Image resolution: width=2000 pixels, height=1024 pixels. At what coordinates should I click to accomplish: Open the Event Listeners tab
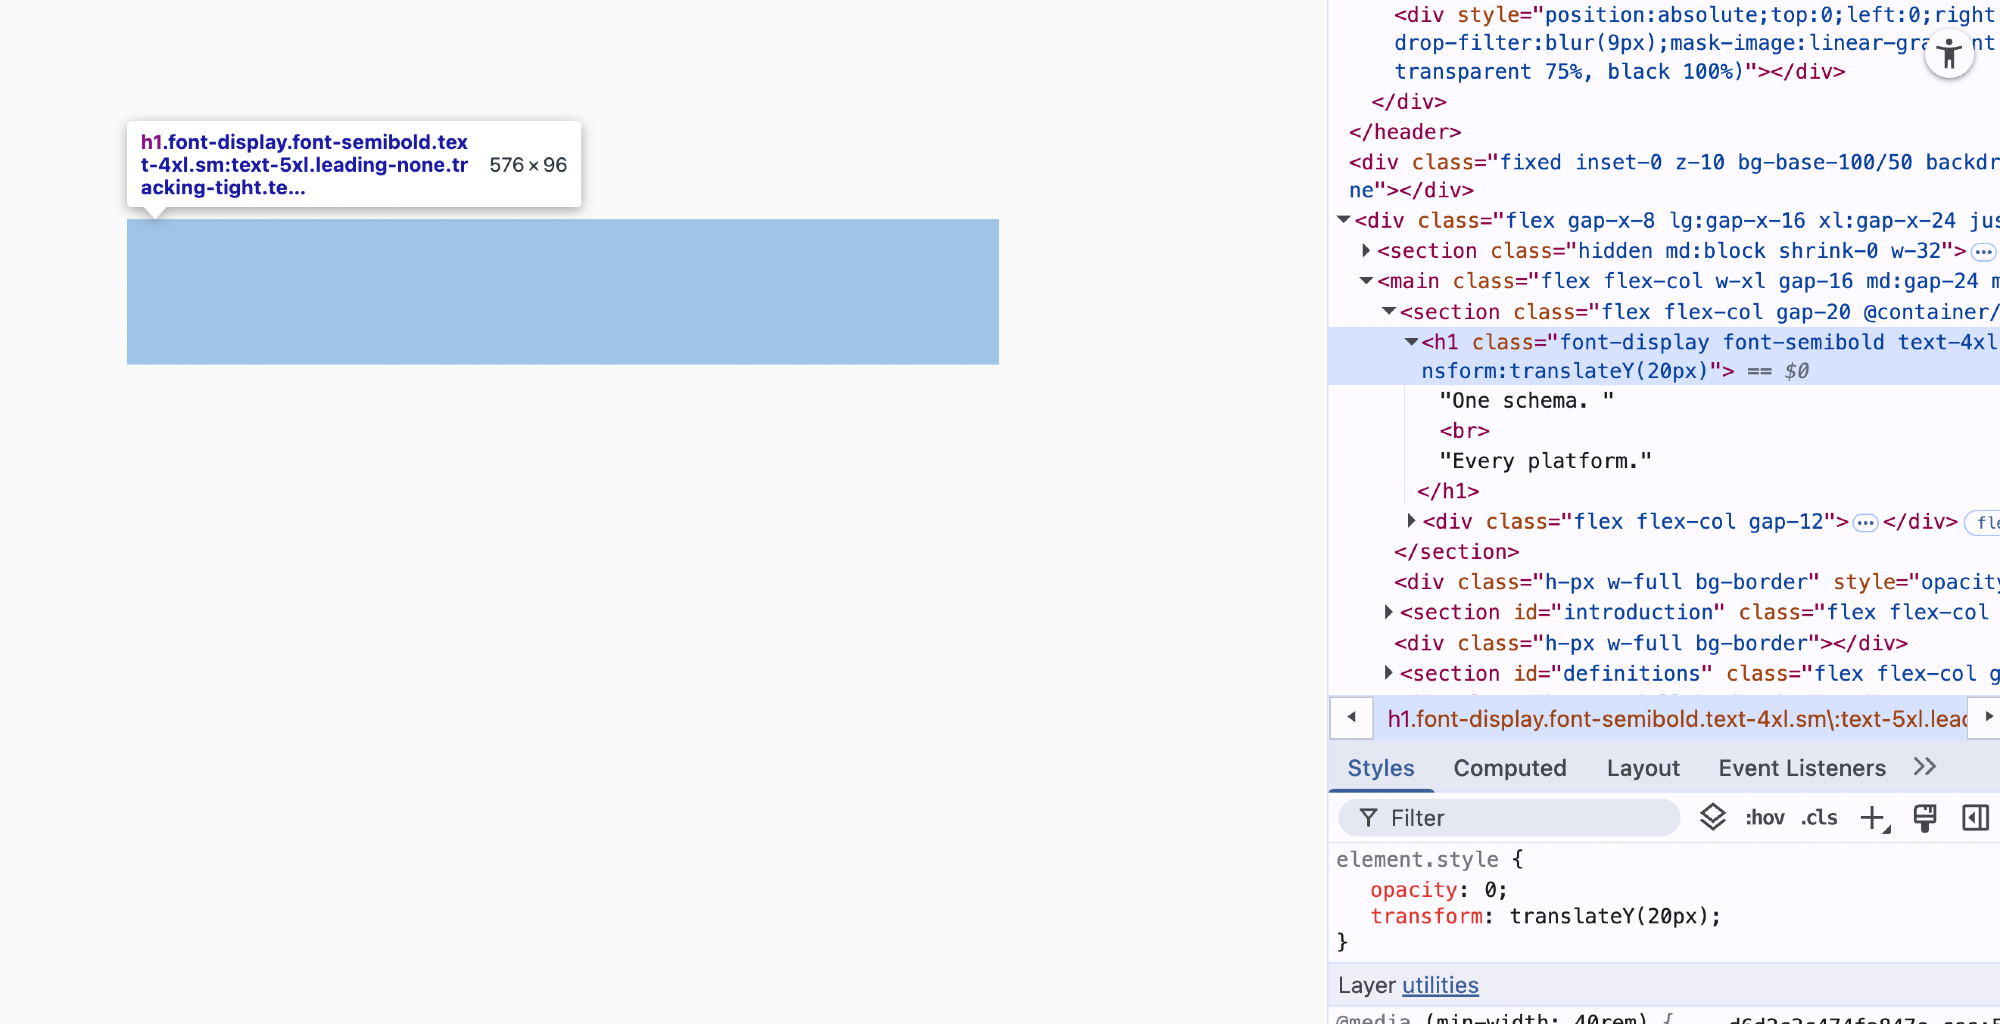click(x=1801, y=768)
